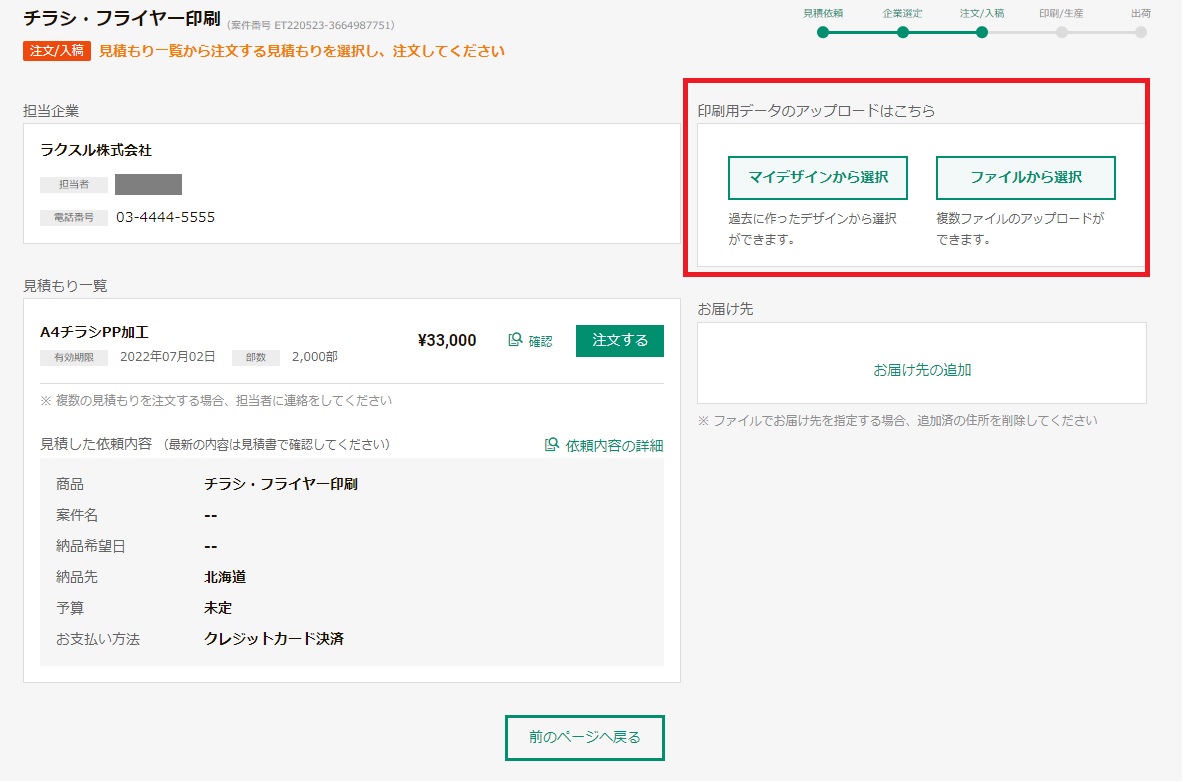This screenshot has height=782, width=1183.
Task: Open the お届け先の追加 link
Action: (922, 370)
